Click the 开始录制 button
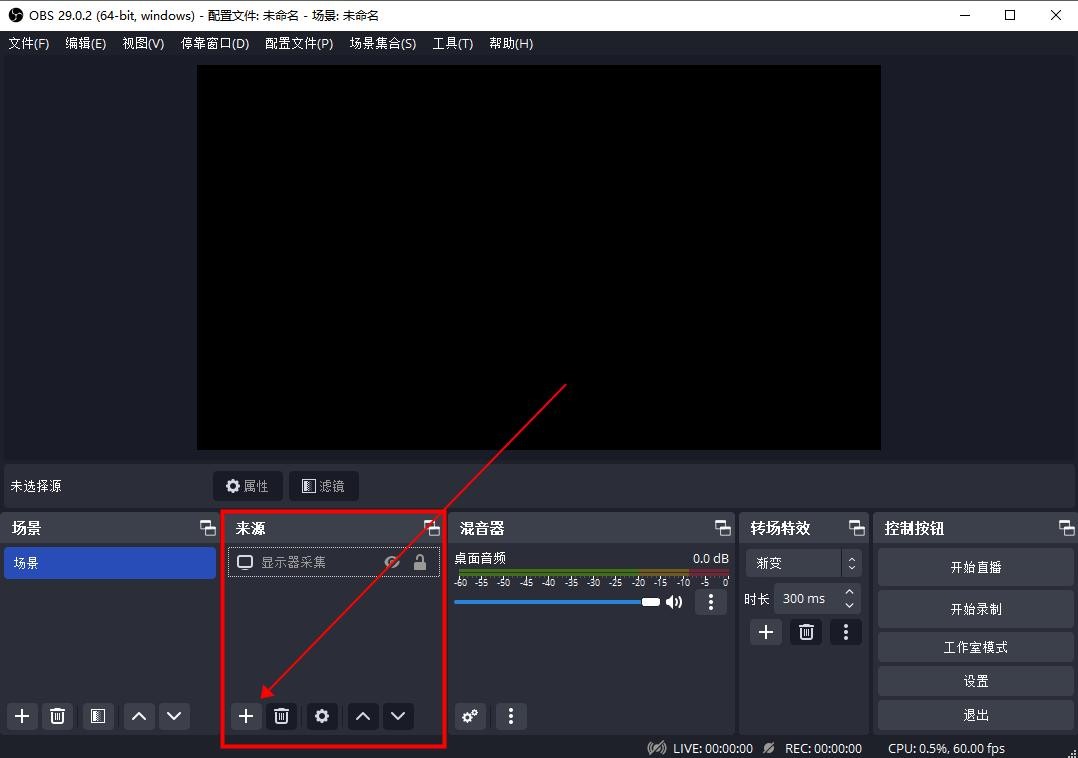 point(975,609)
